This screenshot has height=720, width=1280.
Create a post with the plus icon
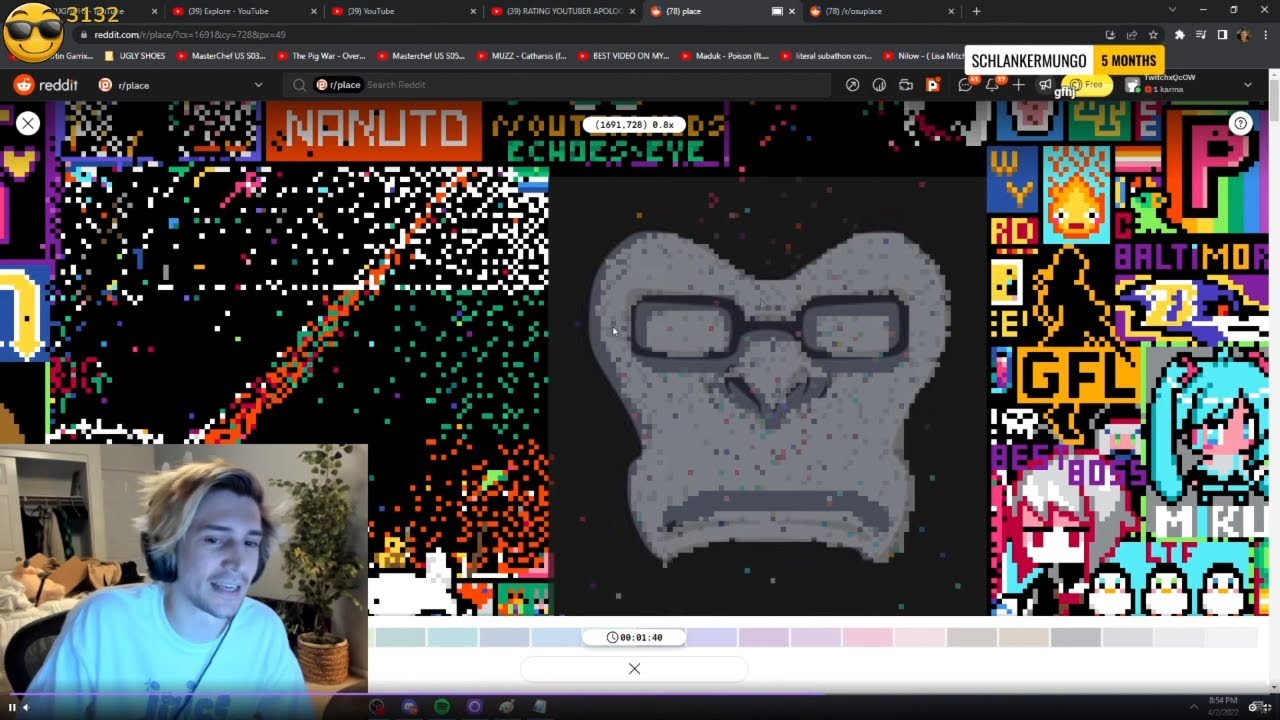point(1018,85)
